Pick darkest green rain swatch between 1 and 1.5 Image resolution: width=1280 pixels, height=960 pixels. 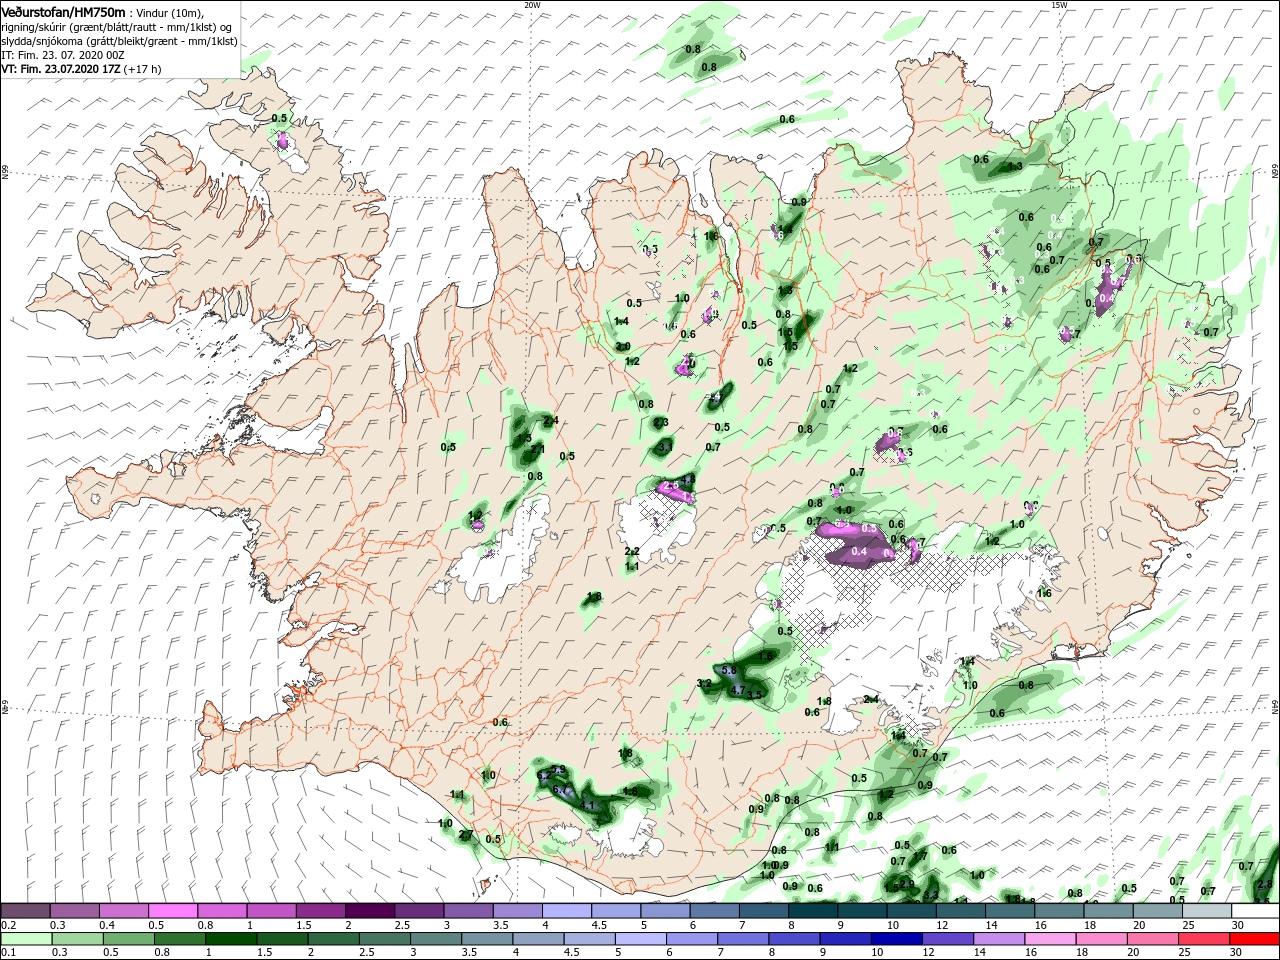(x=230, y=939)
